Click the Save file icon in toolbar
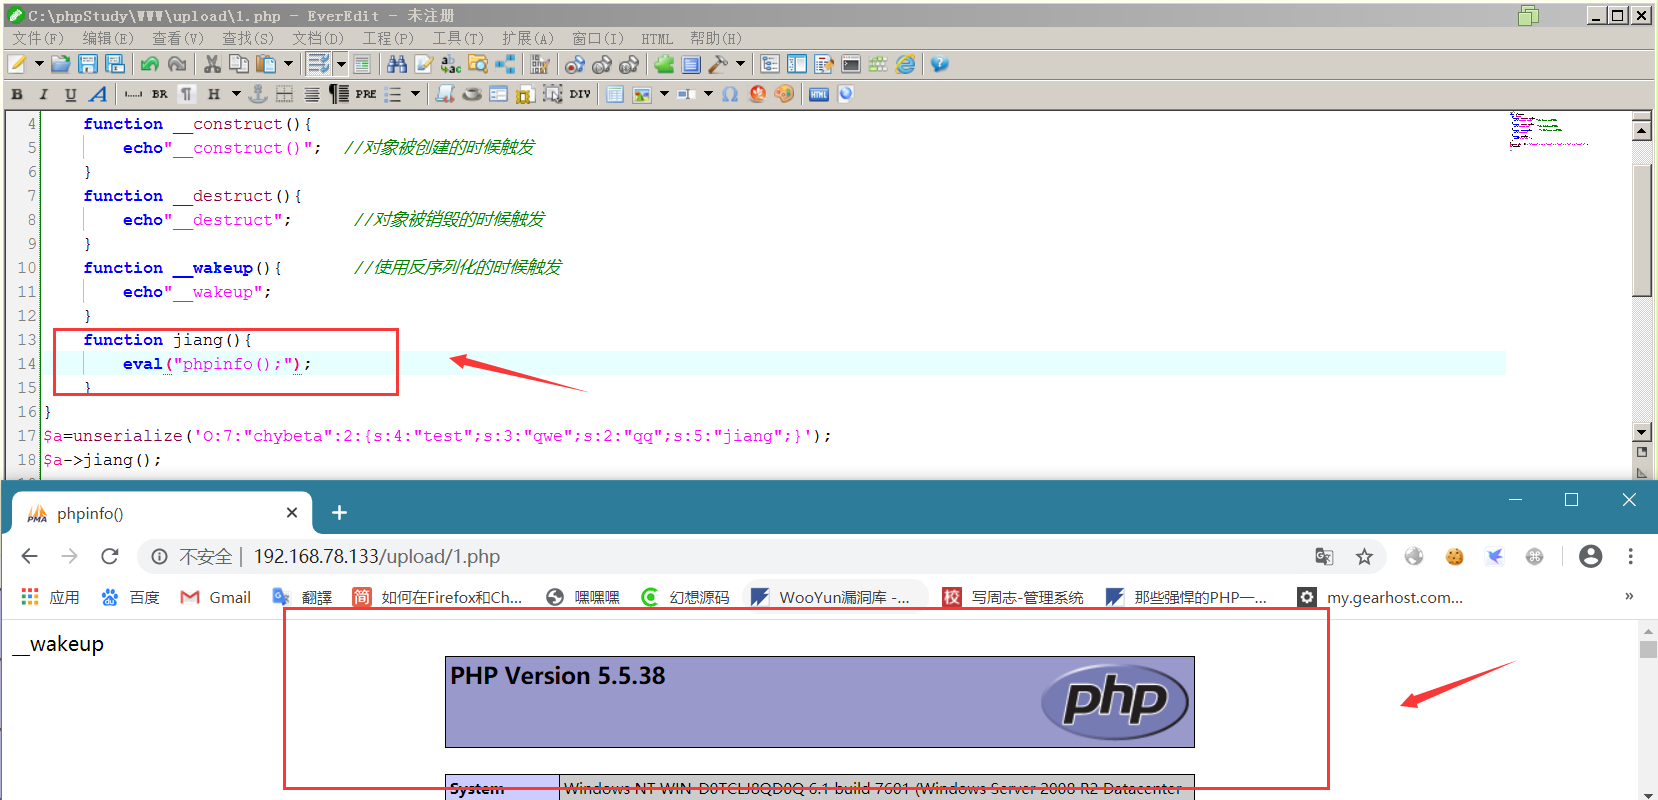 (88, 64)
